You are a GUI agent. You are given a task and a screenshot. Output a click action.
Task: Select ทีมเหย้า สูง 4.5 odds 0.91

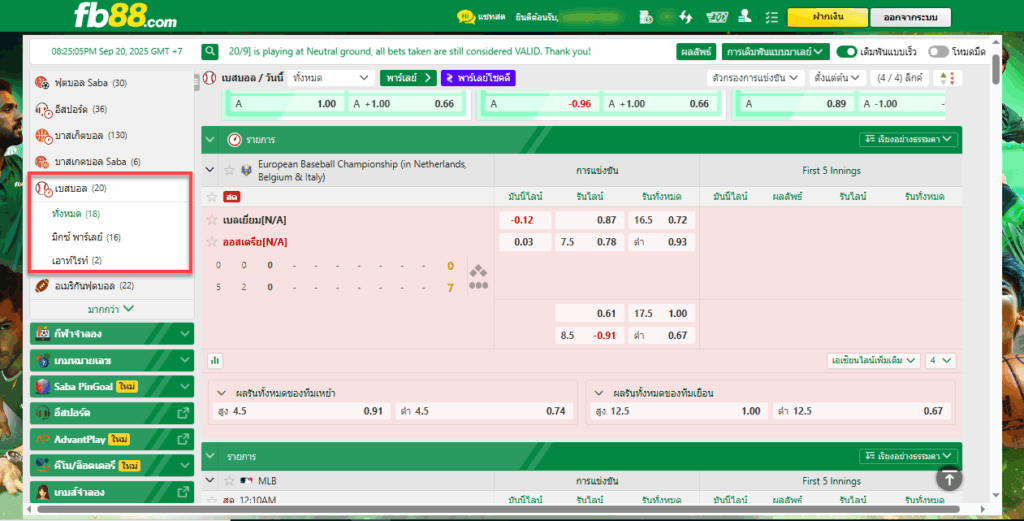click(x=302, y=411)
